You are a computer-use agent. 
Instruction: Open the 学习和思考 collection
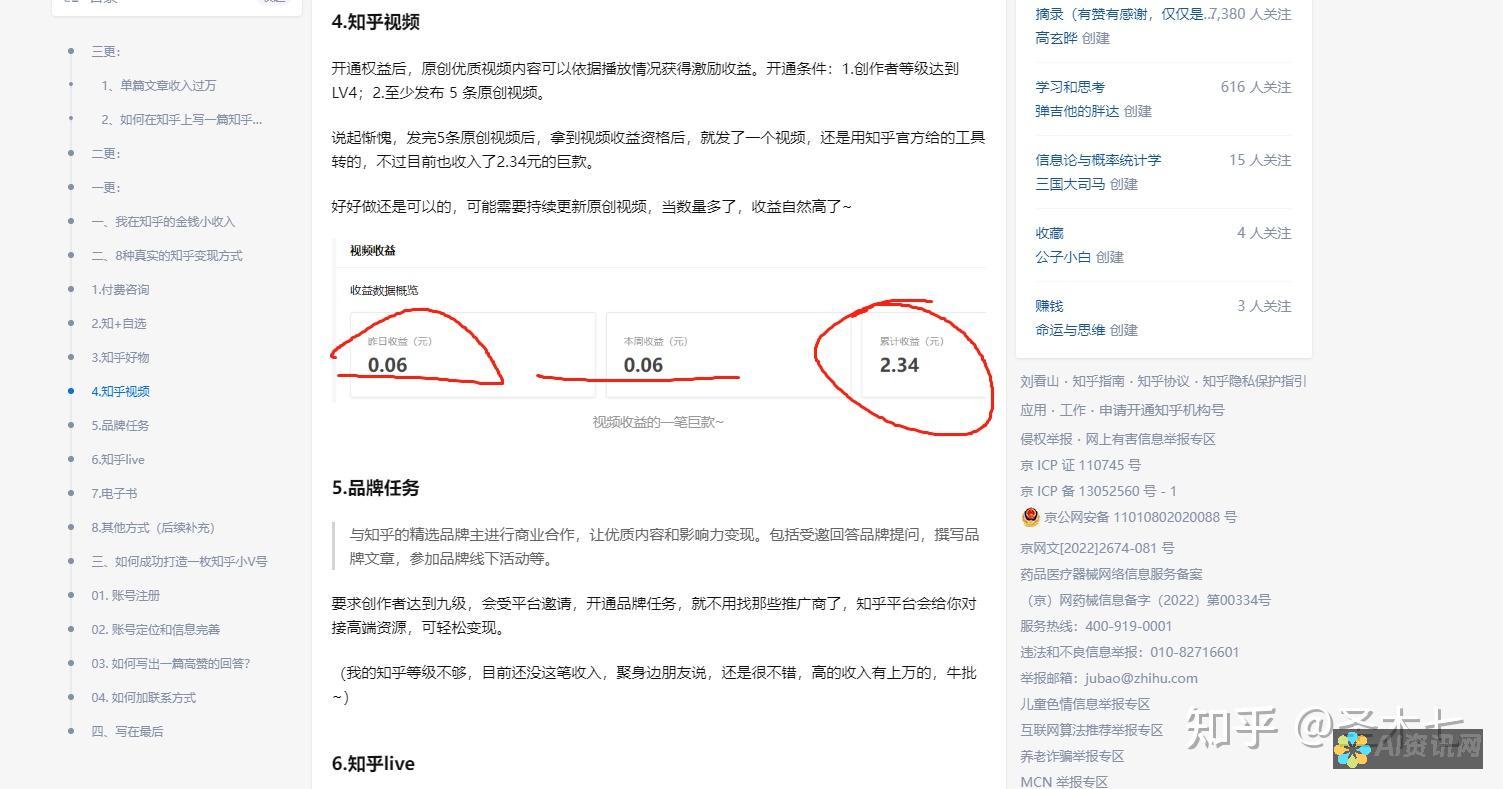1070,87
